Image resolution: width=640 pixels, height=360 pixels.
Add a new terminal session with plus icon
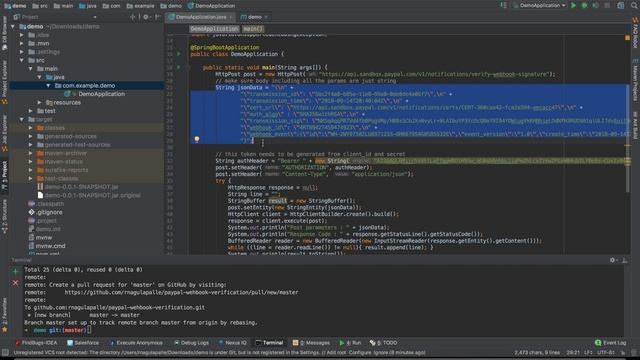[16, 271]
